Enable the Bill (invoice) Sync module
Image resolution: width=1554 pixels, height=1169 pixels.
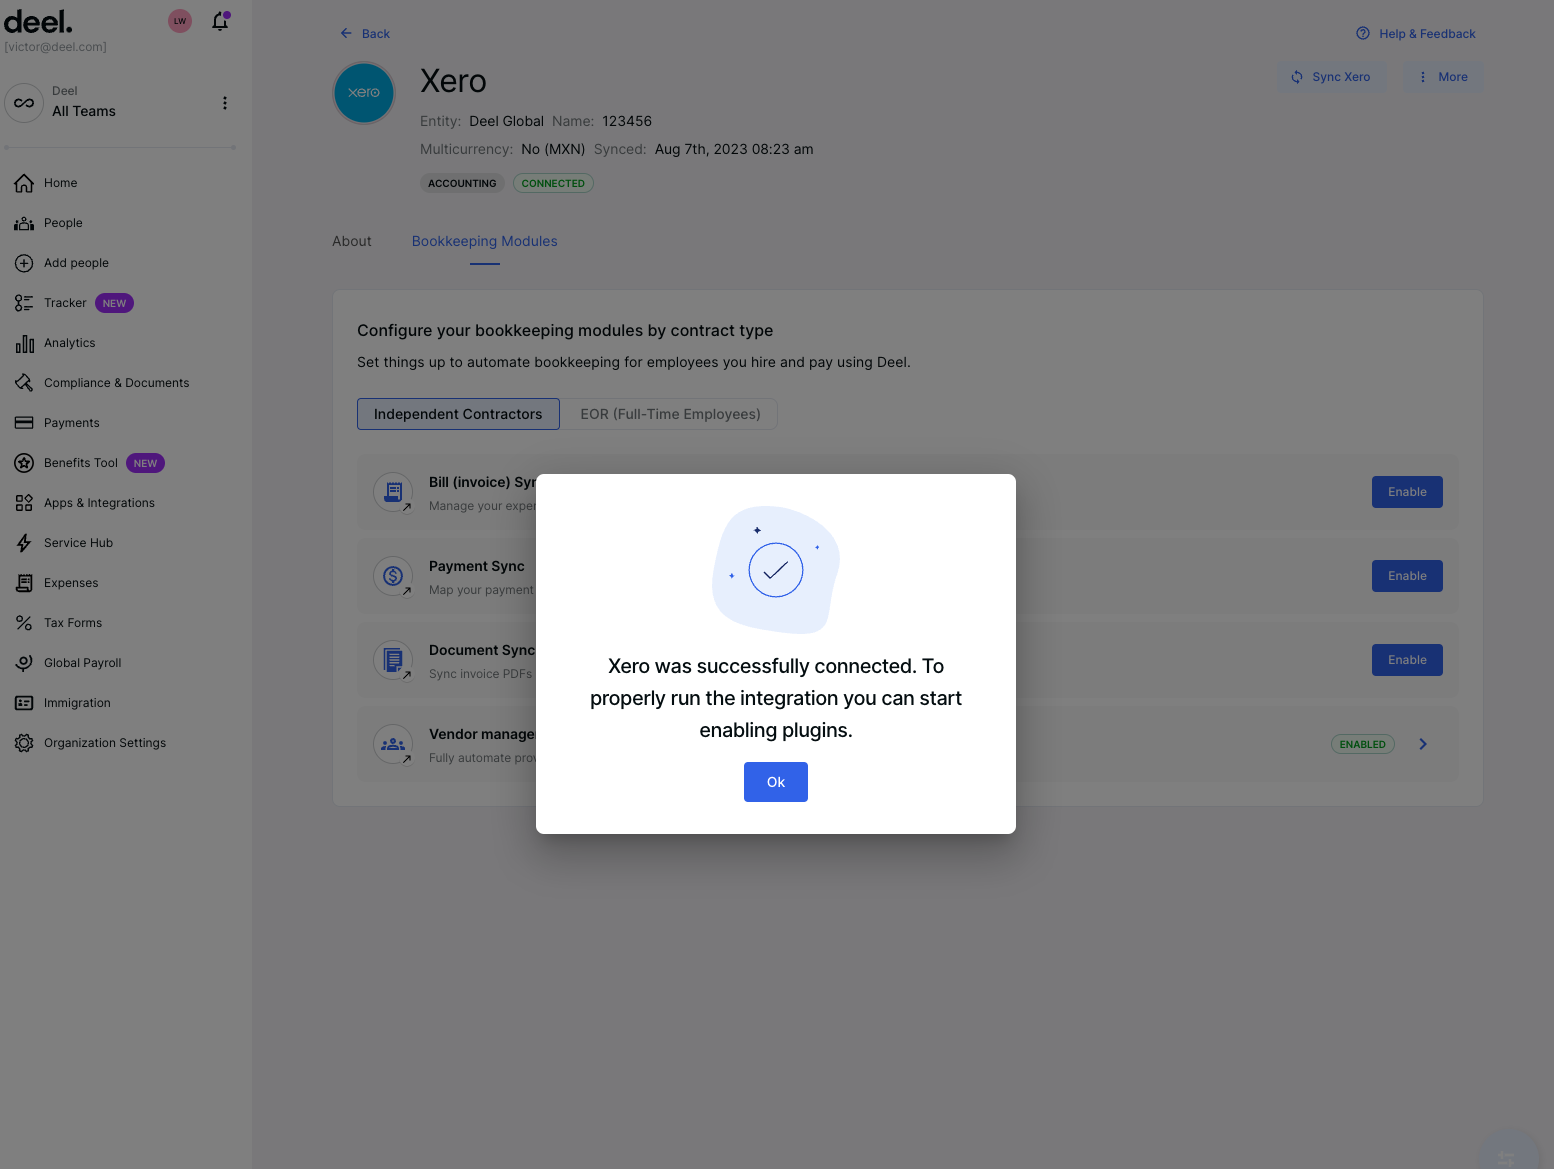(x=1407, y=492)
